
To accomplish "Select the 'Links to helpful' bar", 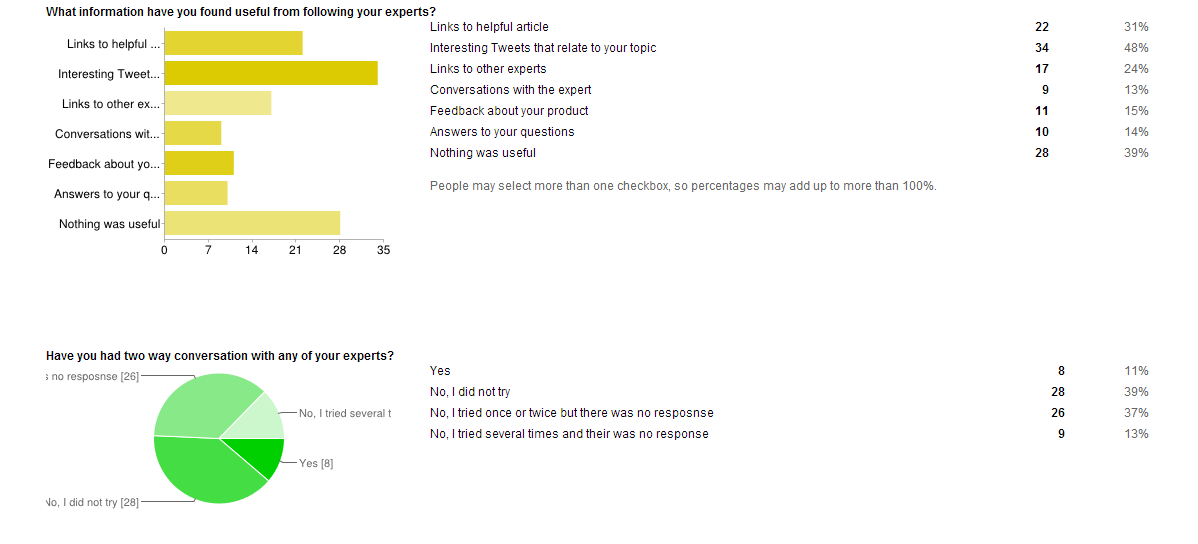I will [234, 44].
